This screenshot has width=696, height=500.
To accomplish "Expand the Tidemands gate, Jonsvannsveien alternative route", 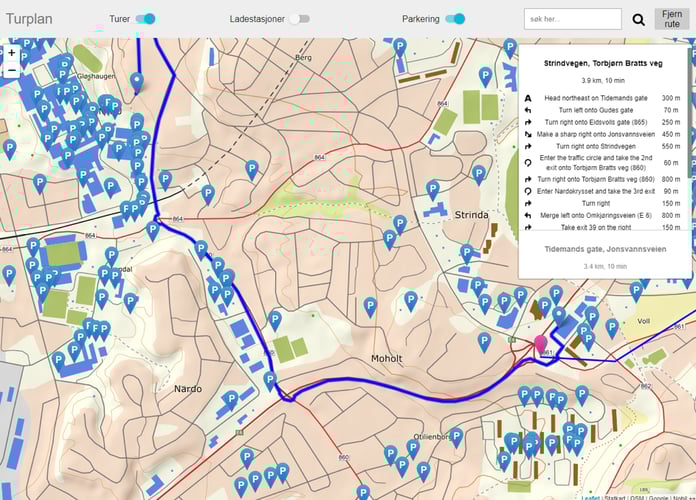I will (604, 248).
